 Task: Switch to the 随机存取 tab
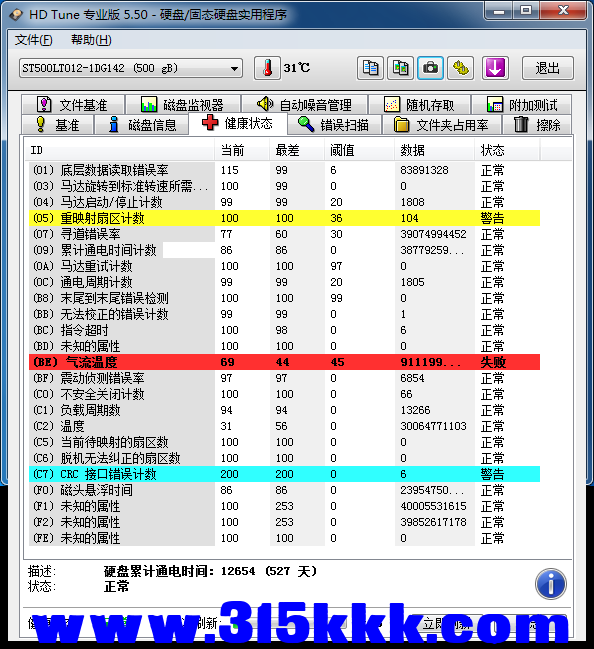click(419, 105)
